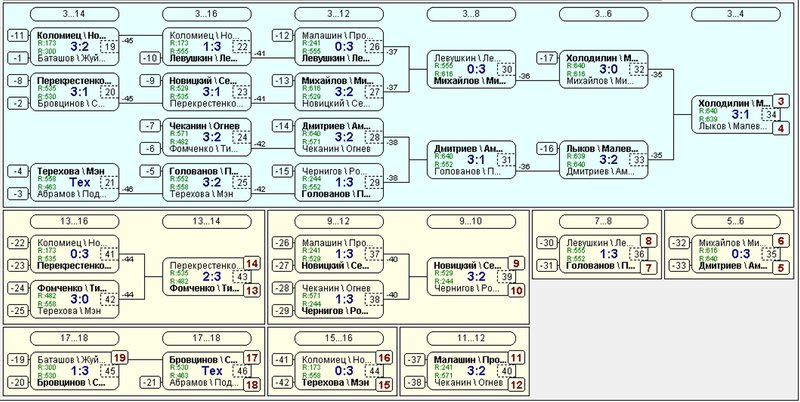Image resolution: width=800 pixels, height=402 pixels.
Task: Click the -17 seed label
Action: (547, 58)
